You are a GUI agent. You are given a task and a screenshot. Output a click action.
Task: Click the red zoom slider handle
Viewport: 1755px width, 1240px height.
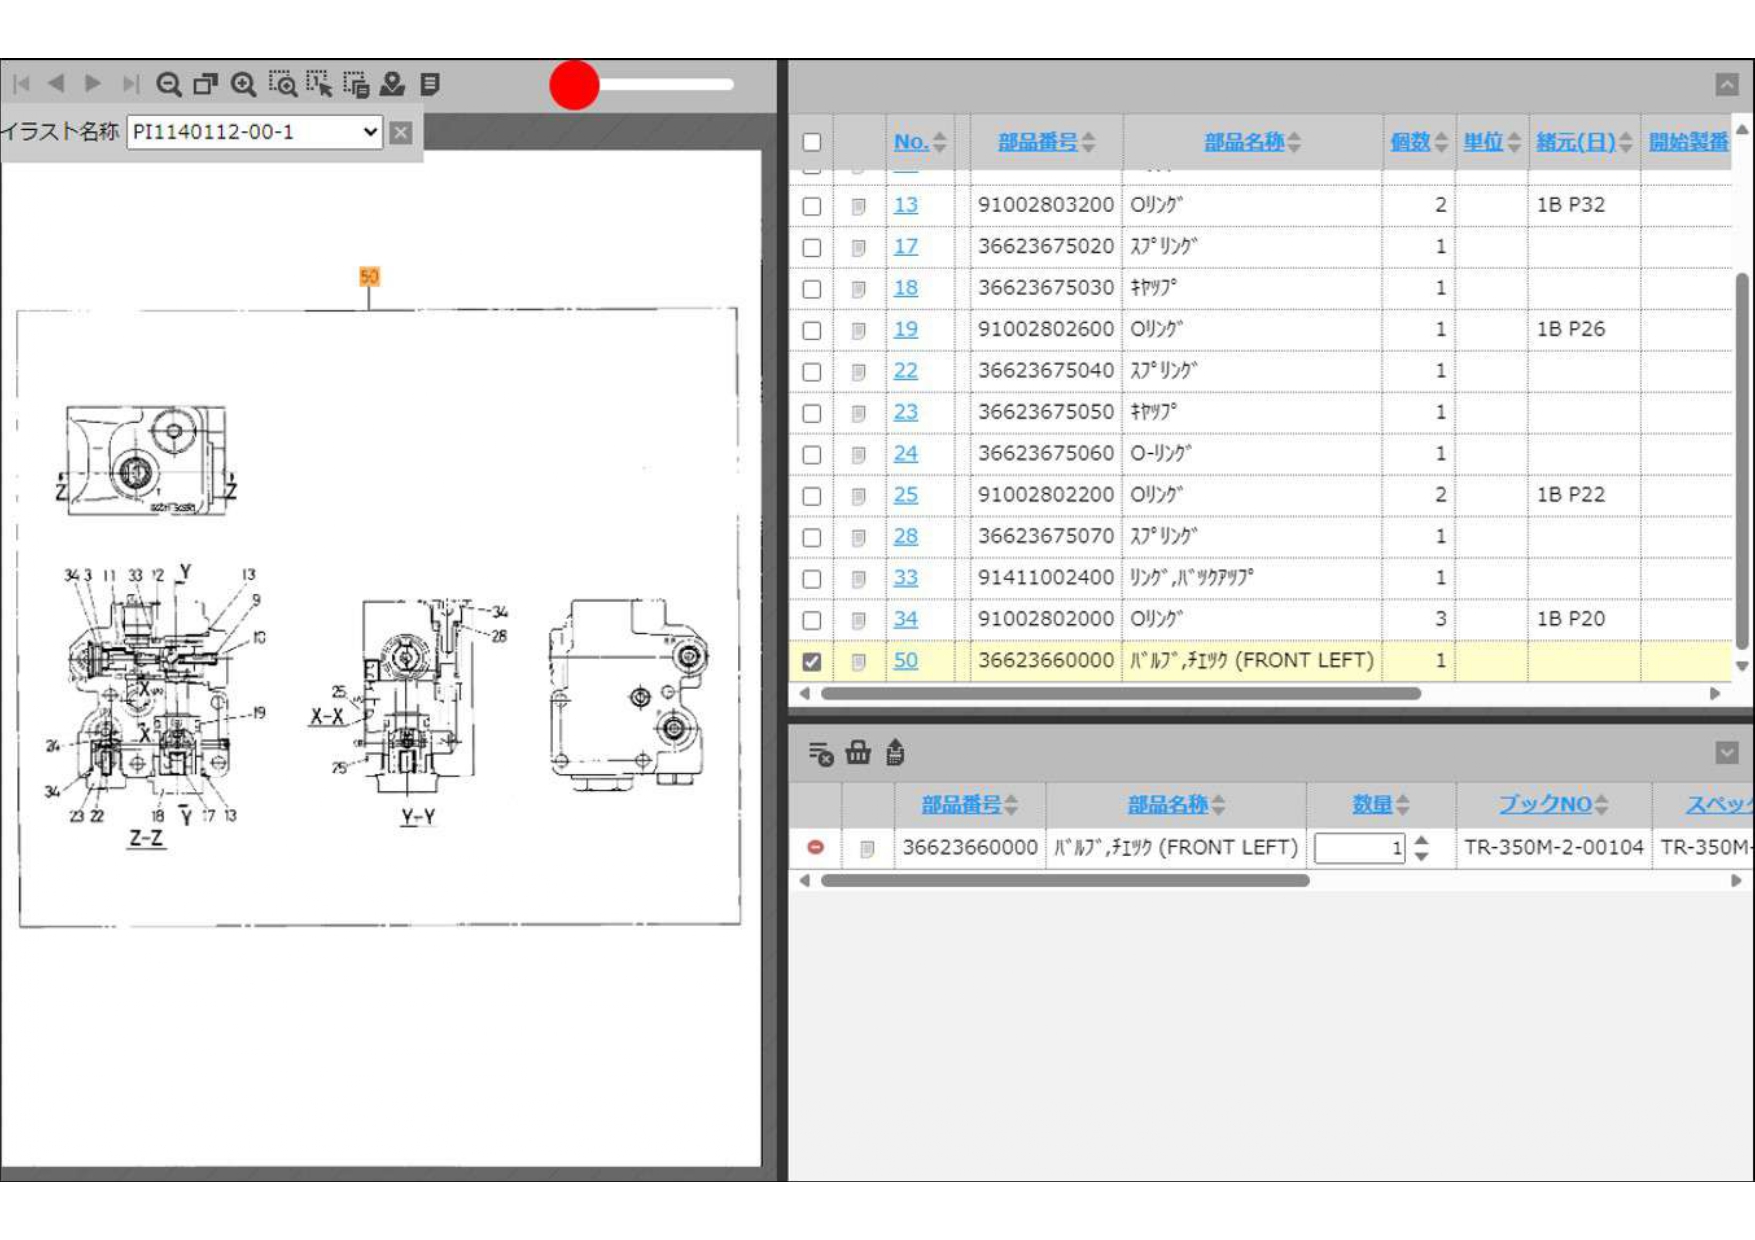point(574,85)
